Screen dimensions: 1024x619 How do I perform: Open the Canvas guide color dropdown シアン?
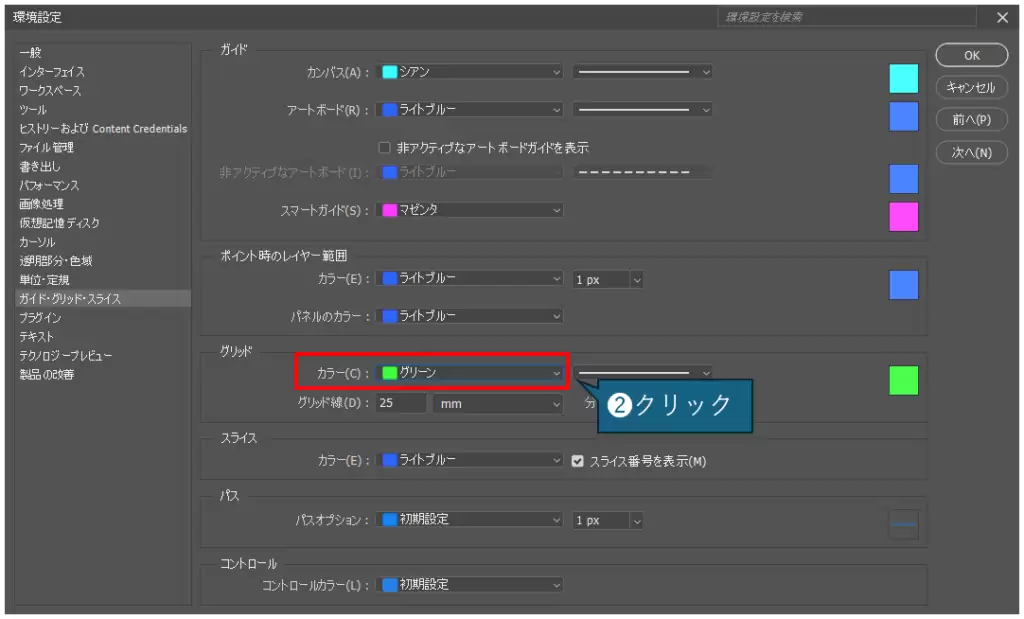coord(471,72)
